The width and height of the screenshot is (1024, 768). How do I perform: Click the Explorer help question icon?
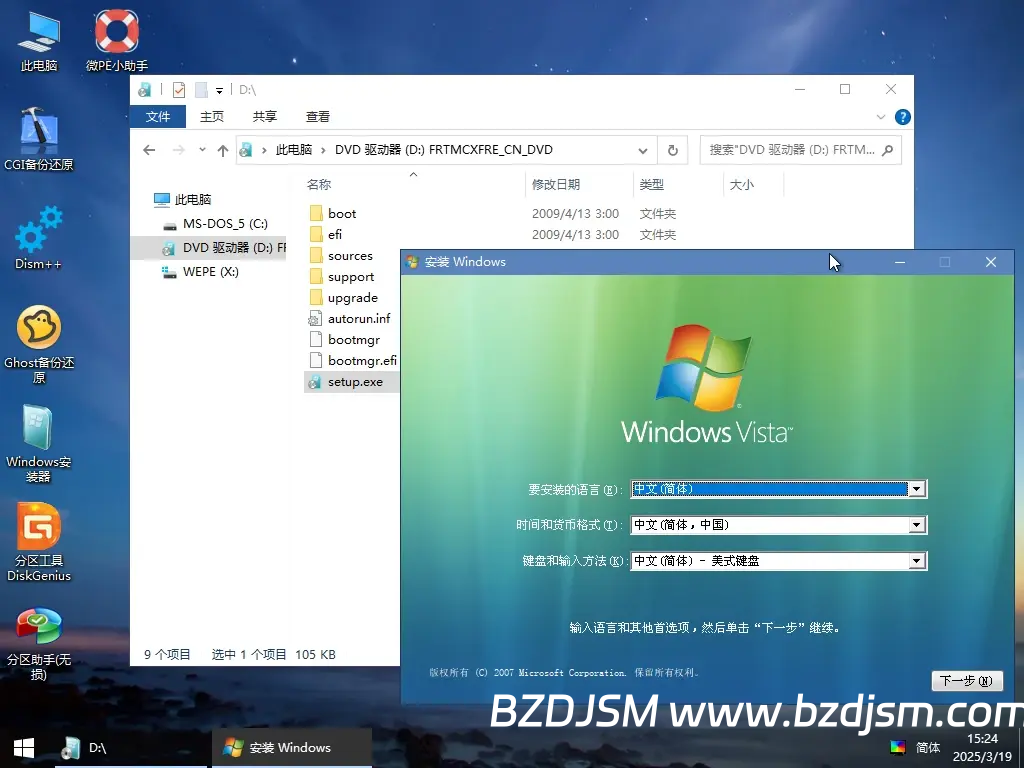903,117
